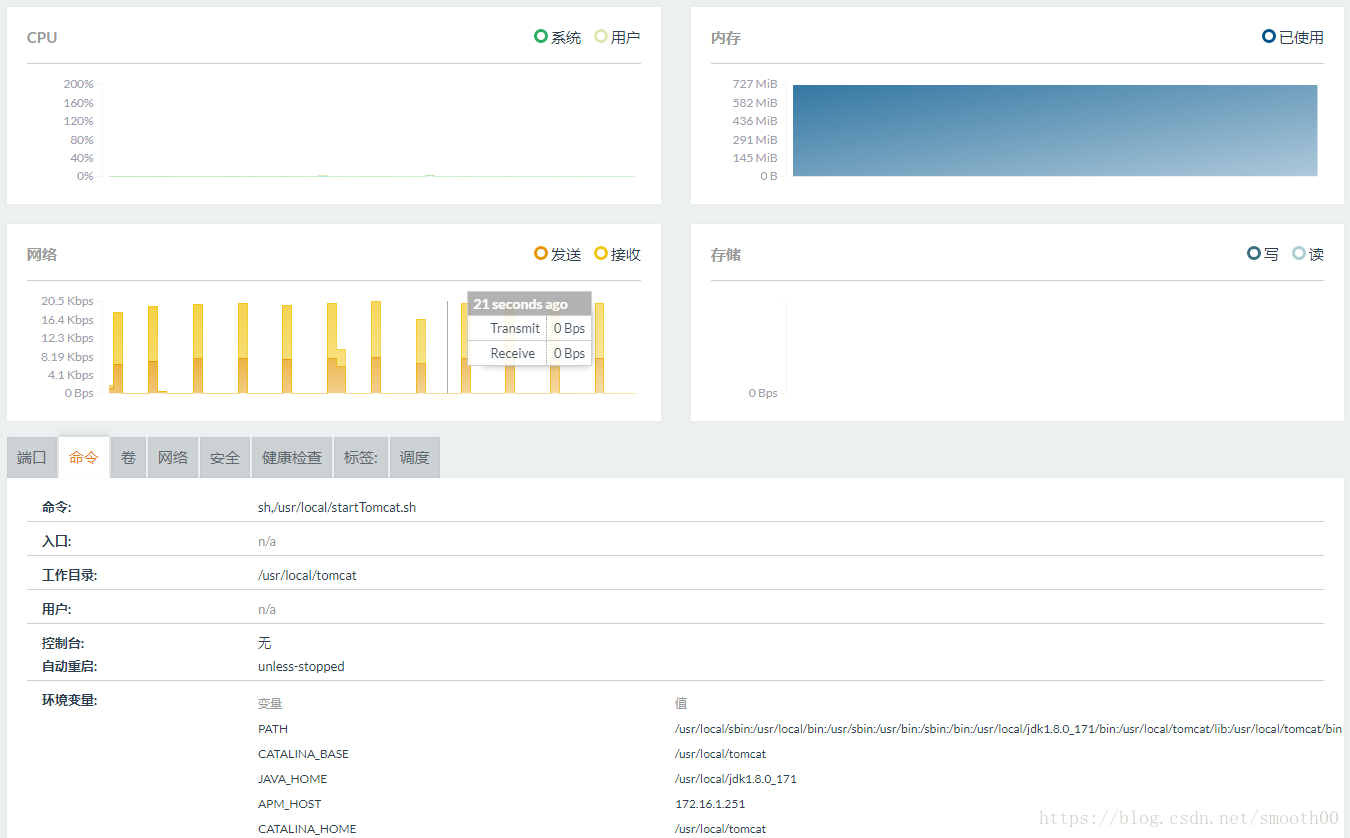1350x838 pixels.
Task: Click the 存储 chart title
Action: (726, 255)
